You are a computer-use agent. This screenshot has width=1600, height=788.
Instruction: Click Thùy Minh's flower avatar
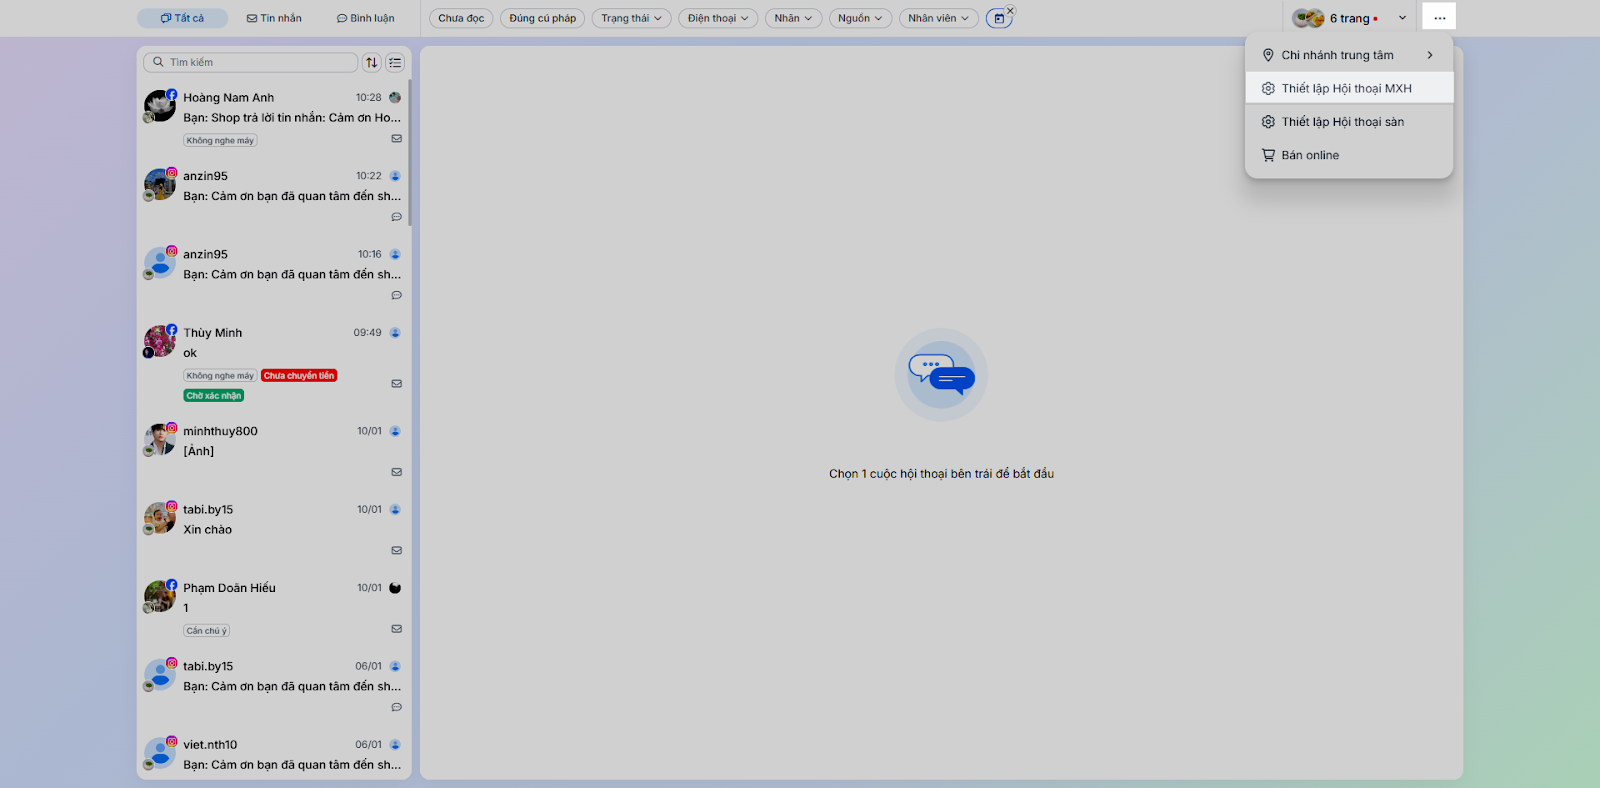(160, 341)
